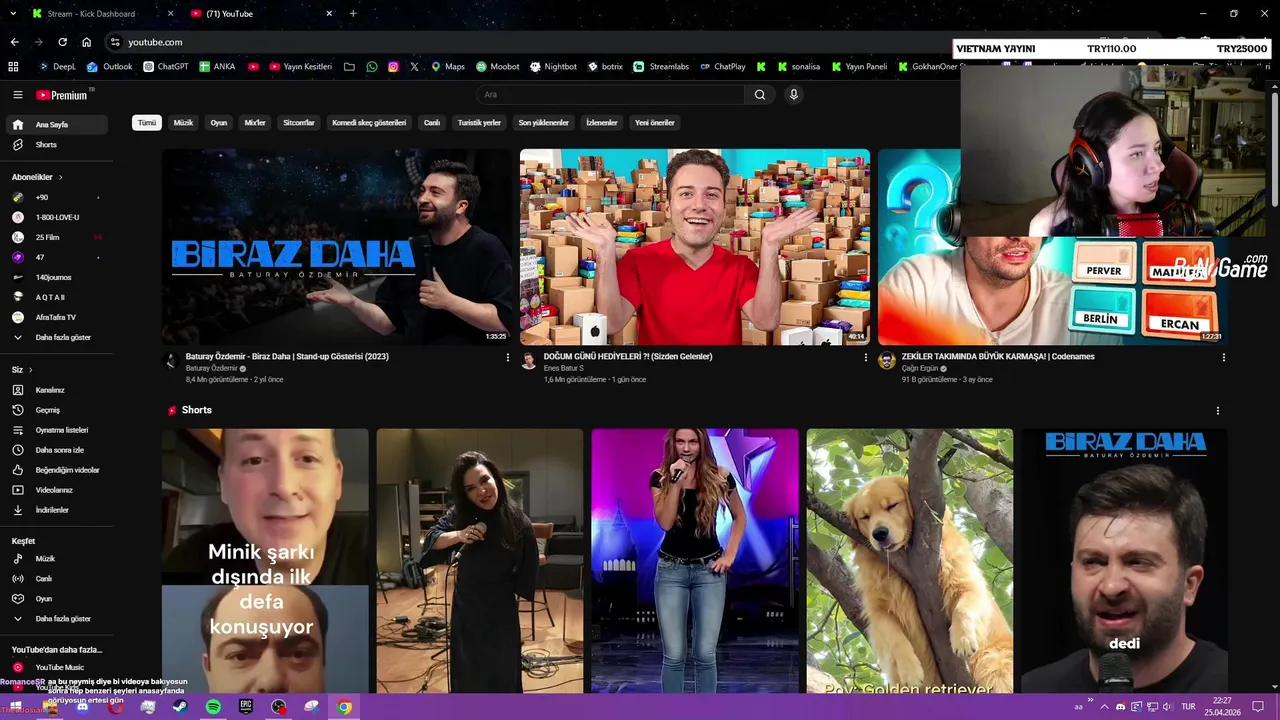
Task: Select the Son yüklenenler chip
Action: tap(544, 123)
